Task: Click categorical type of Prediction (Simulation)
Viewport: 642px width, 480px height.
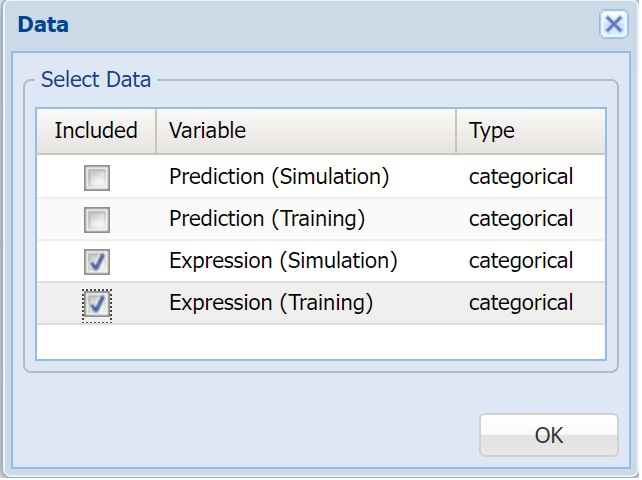Action: 521,177
